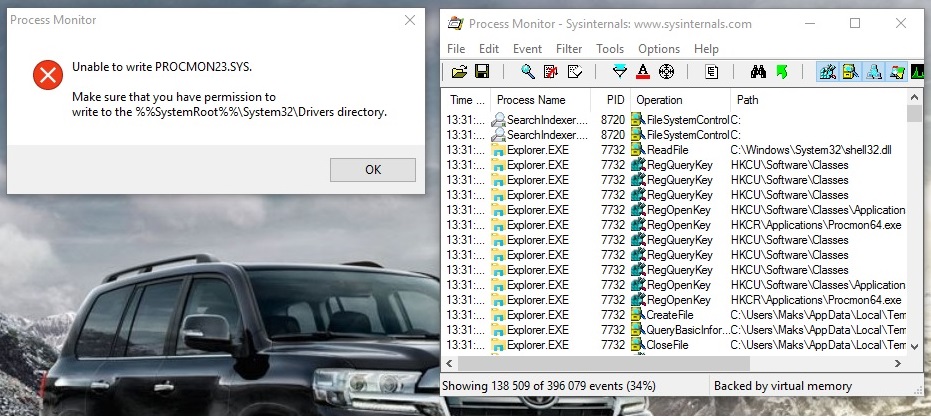Open a saved log with the Open icon

point(459,72)
